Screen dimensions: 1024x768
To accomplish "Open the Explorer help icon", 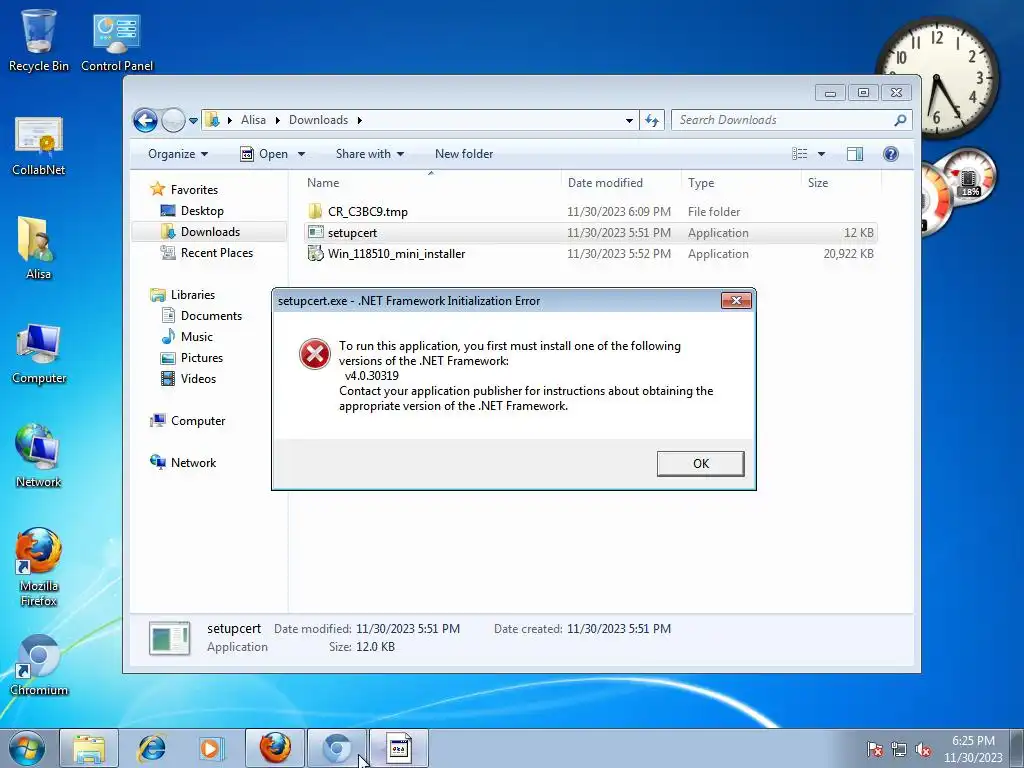I will pos(890,154).
